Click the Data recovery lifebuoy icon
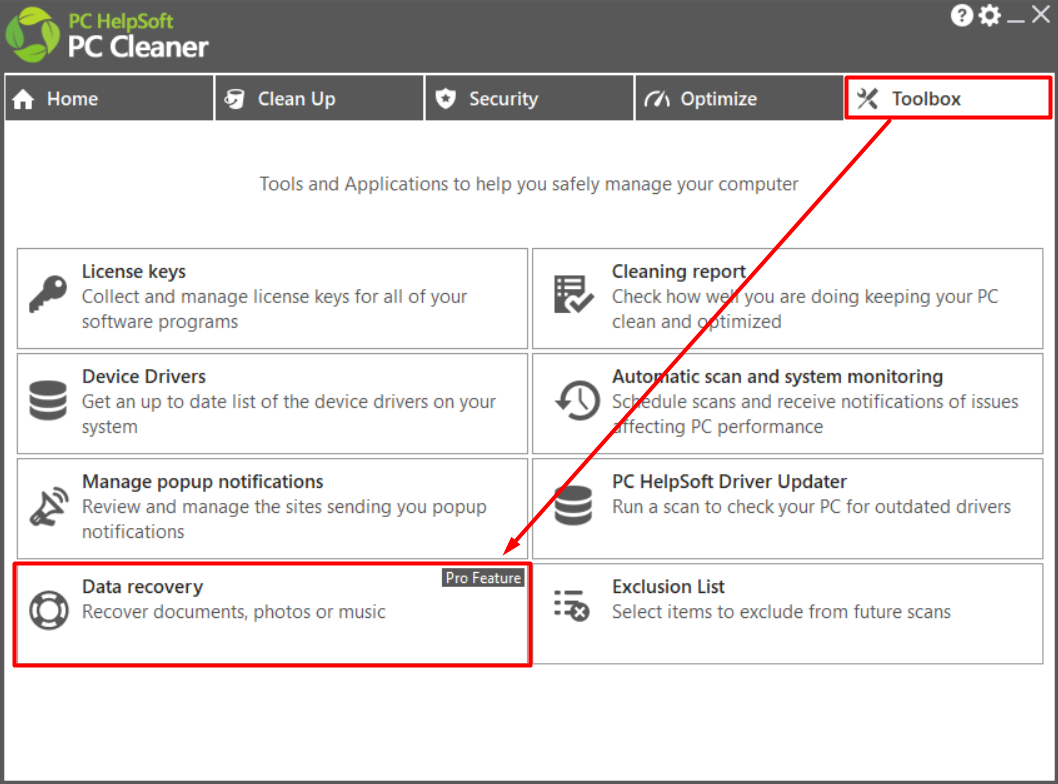The width and height of the screenshot is (1058, 784). coord(49,610)
